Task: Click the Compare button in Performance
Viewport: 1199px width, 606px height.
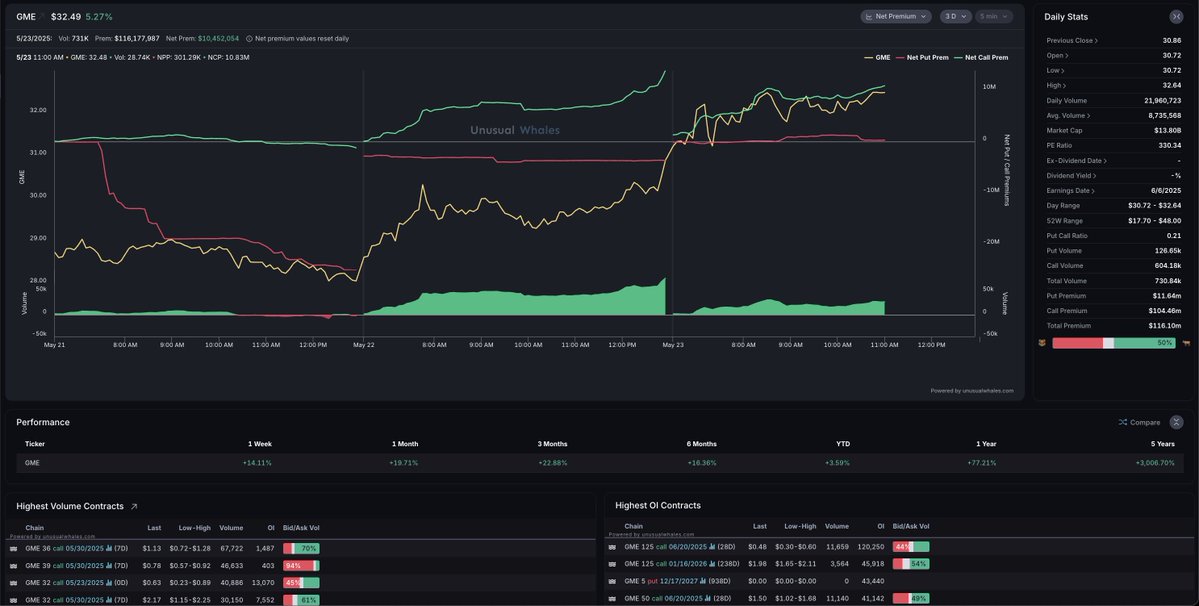Action: [x=1139, y=422]
